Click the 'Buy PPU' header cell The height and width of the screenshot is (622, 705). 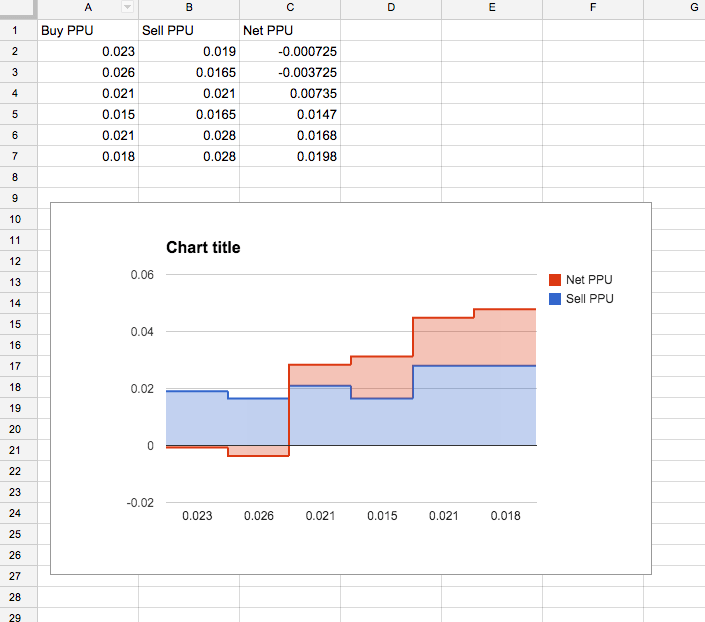(88, 30)
